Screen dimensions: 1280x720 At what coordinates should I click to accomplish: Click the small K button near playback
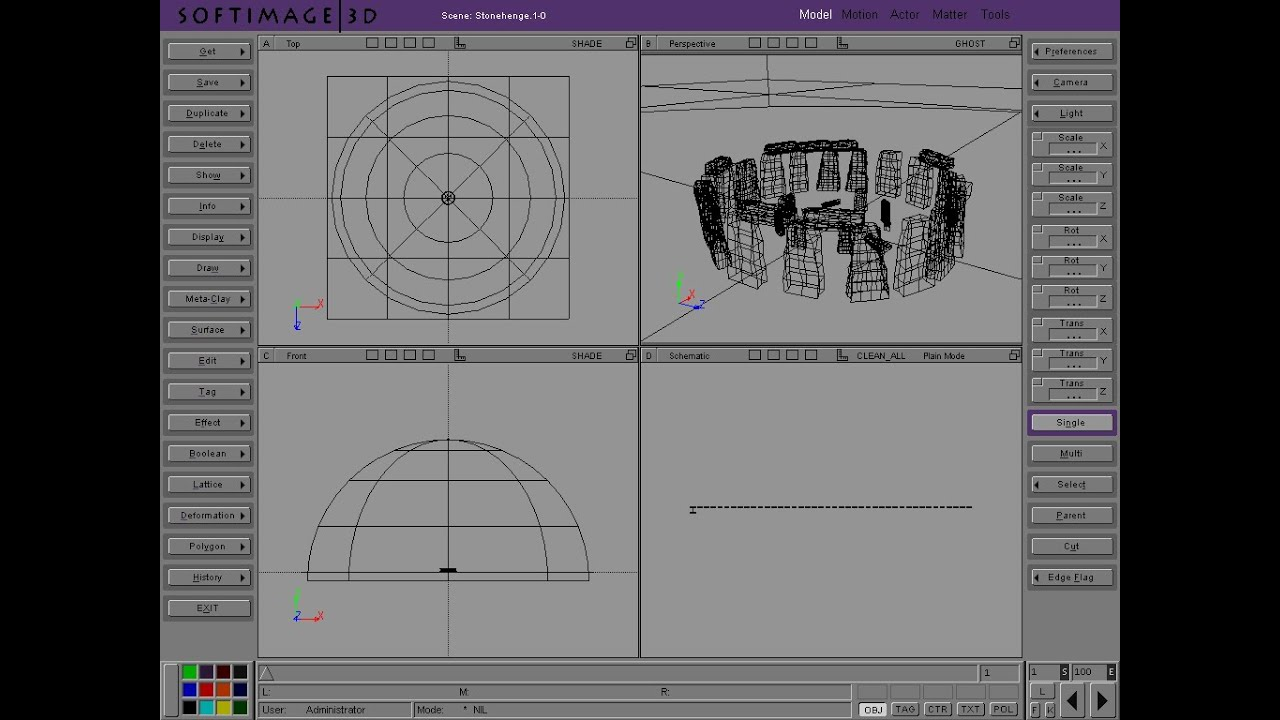[x=1050, y=710]
